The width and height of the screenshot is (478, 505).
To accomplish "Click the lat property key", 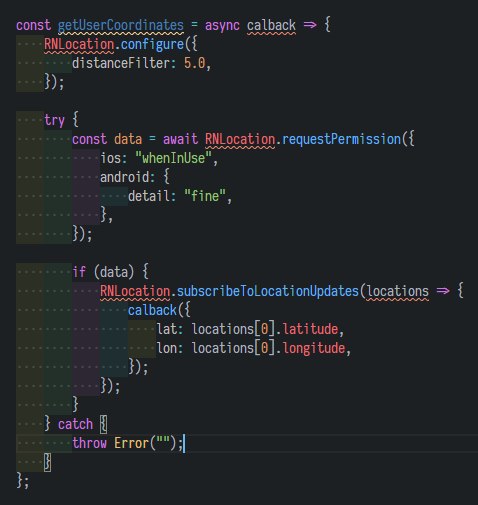I will pyautogui.click(x=166, y=329).
